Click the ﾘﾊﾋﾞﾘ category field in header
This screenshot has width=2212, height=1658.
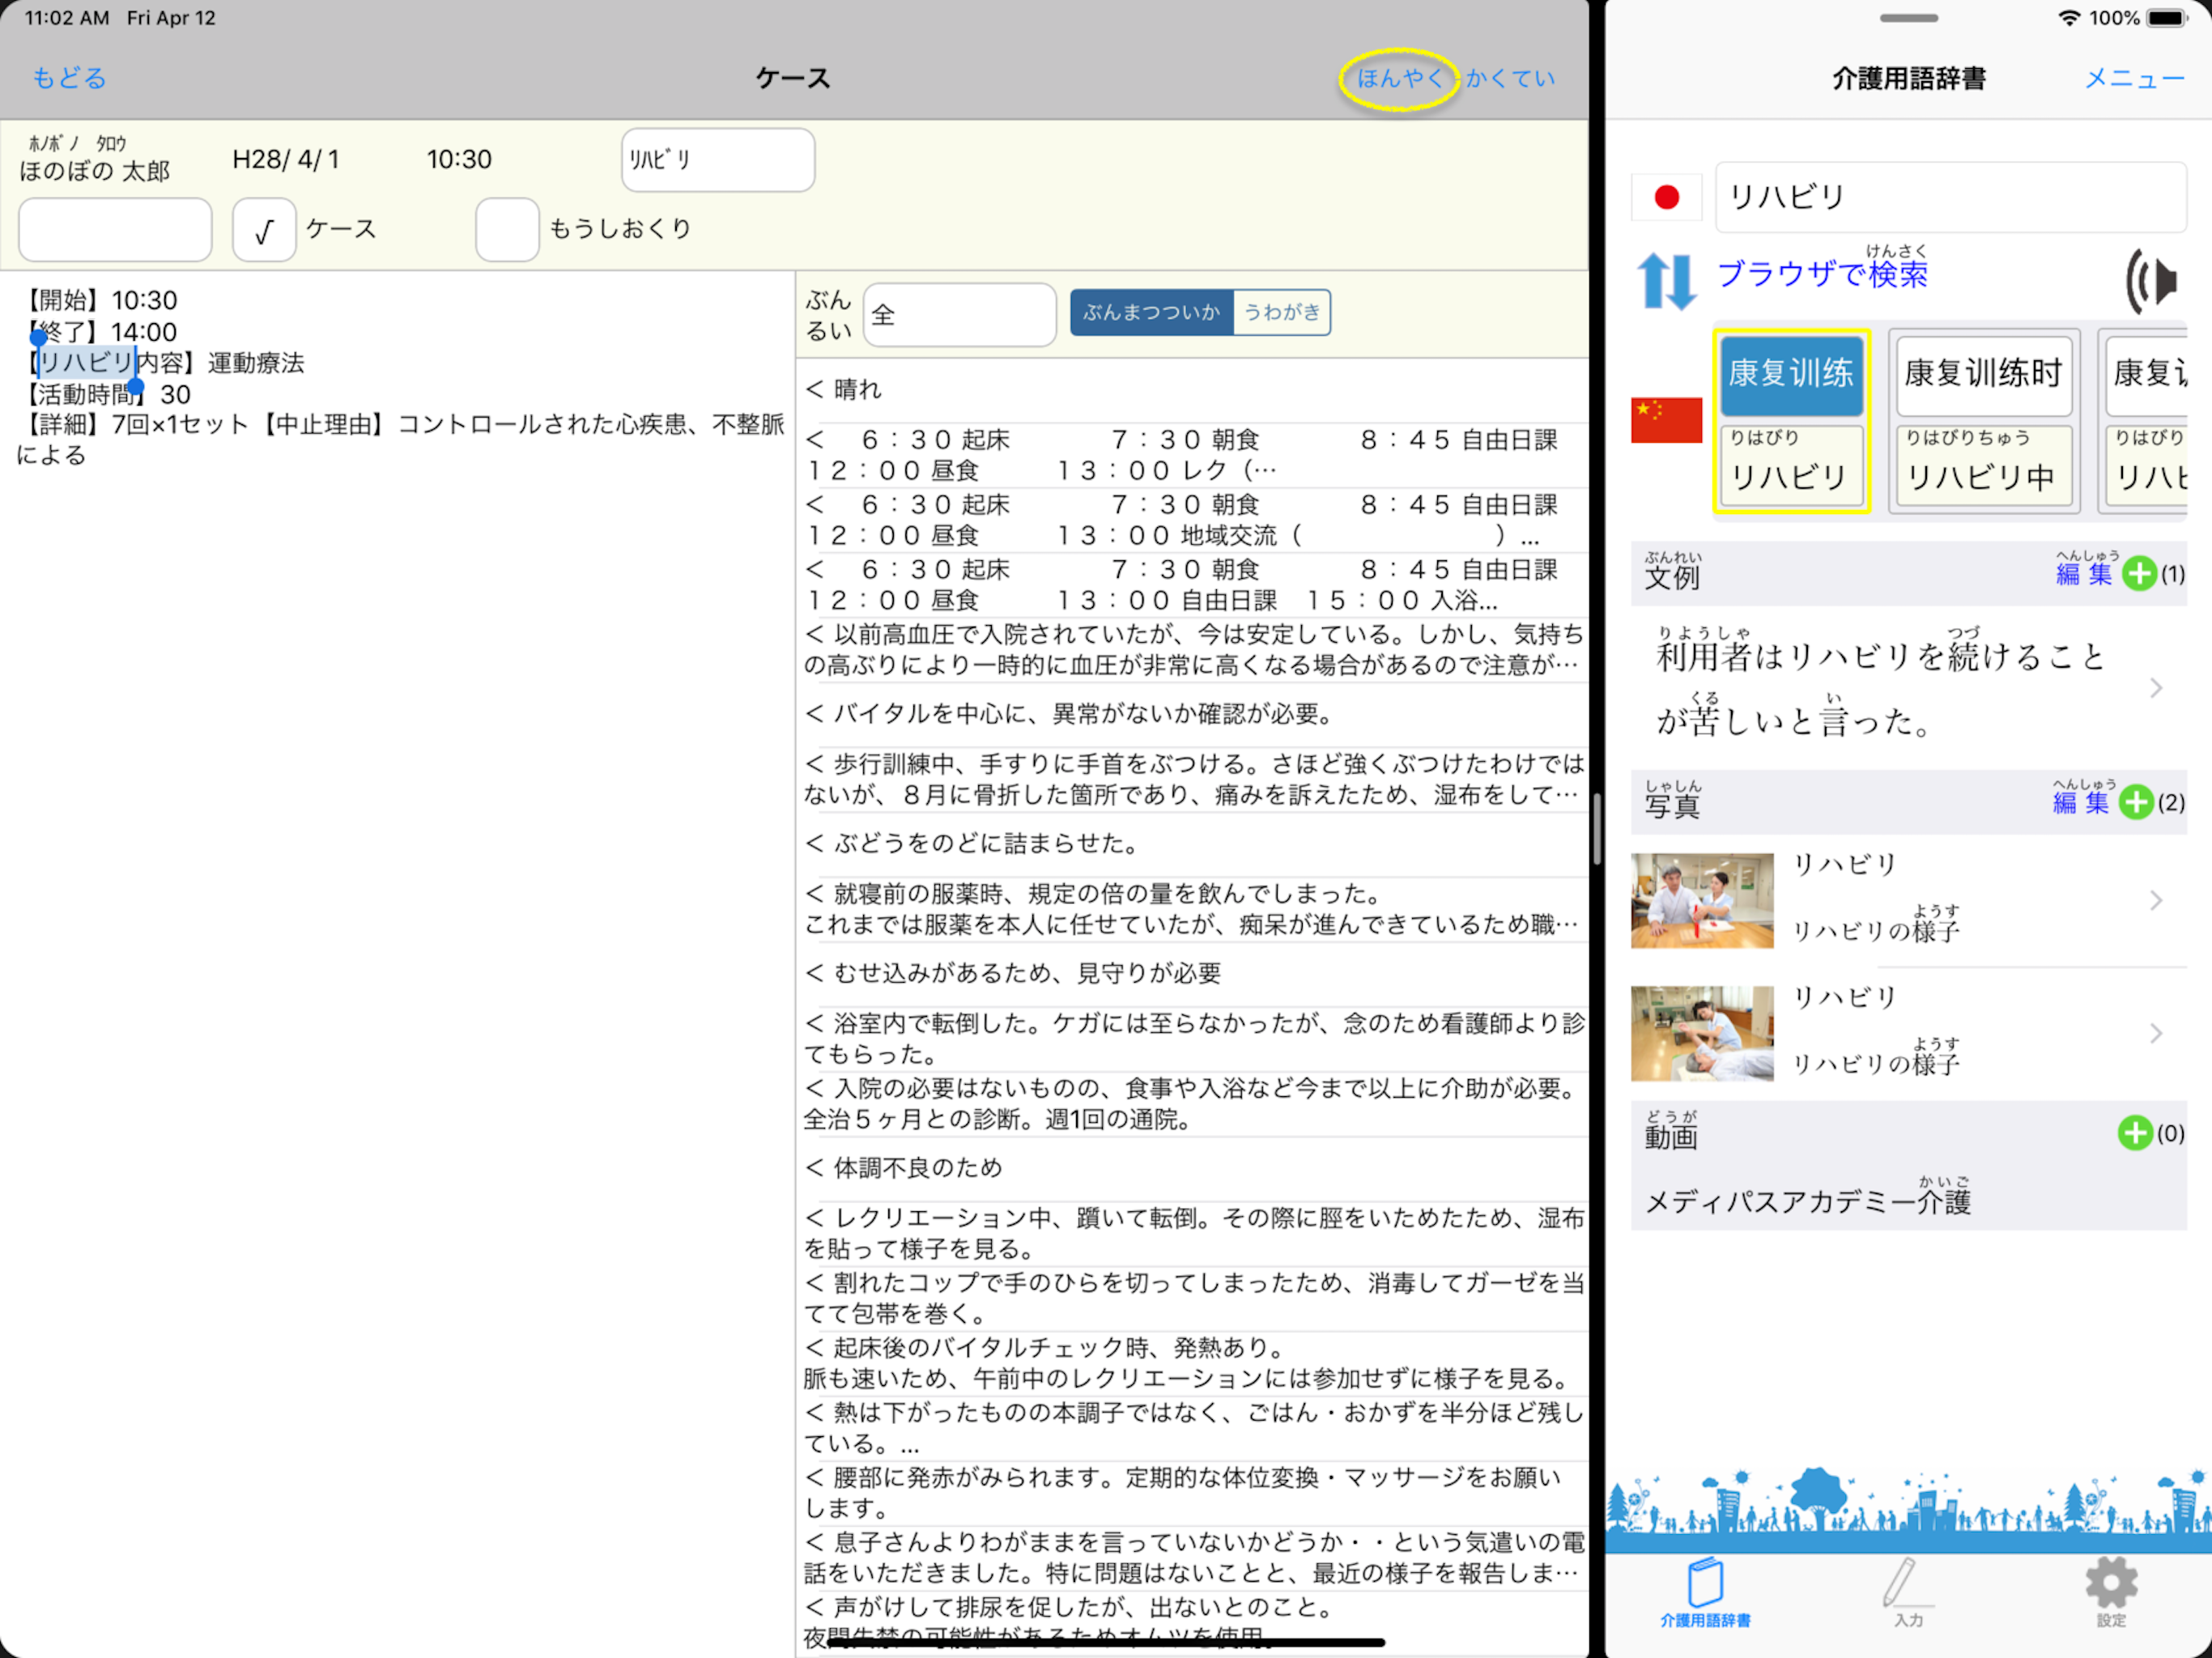717,160
